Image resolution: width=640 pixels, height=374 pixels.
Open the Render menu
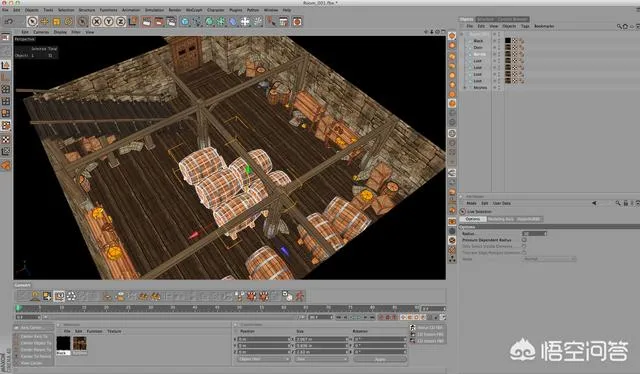175,10
